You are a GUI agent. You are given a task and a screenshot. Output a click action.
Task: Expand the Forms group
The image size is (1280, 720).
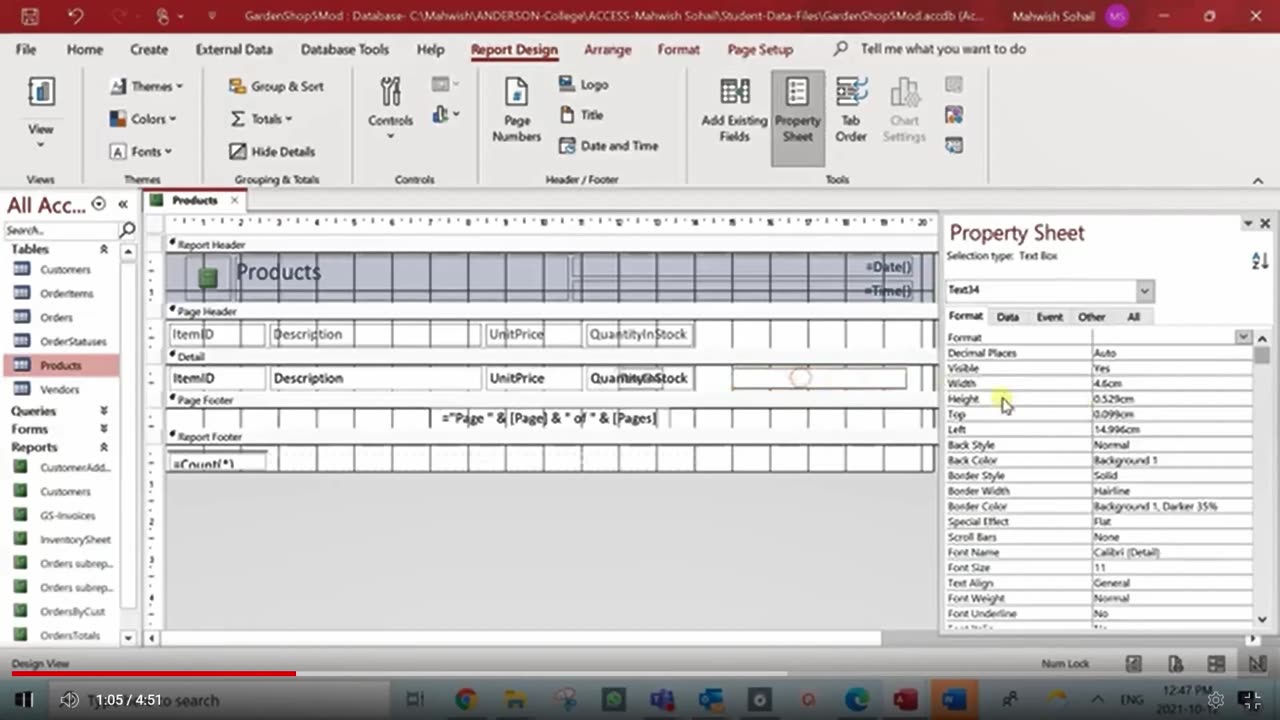(104, 429)
